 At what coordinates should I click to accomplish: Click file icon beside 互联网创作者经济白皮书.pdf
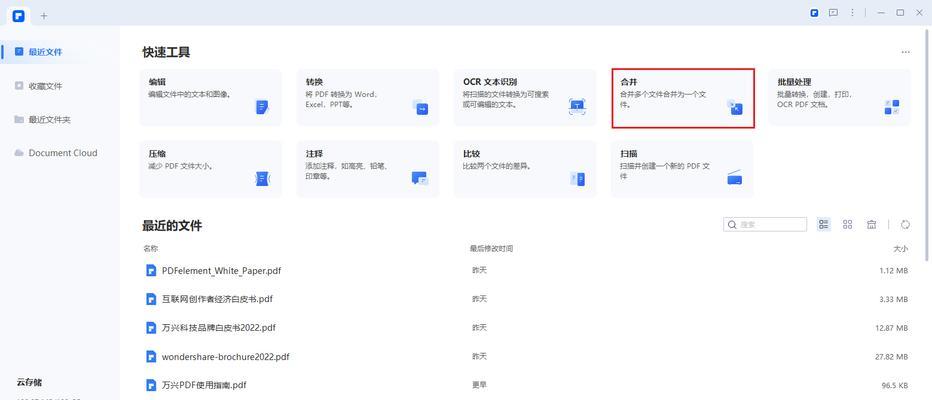[151, 299]
